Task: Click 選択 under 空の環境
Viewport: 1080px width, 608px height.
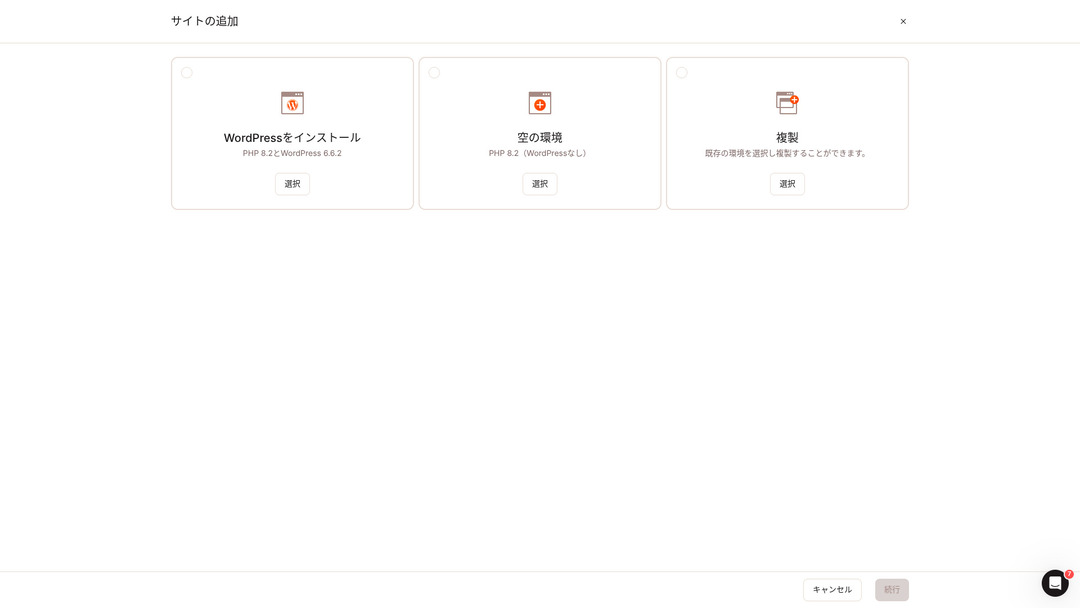Action: pos(539,184)
